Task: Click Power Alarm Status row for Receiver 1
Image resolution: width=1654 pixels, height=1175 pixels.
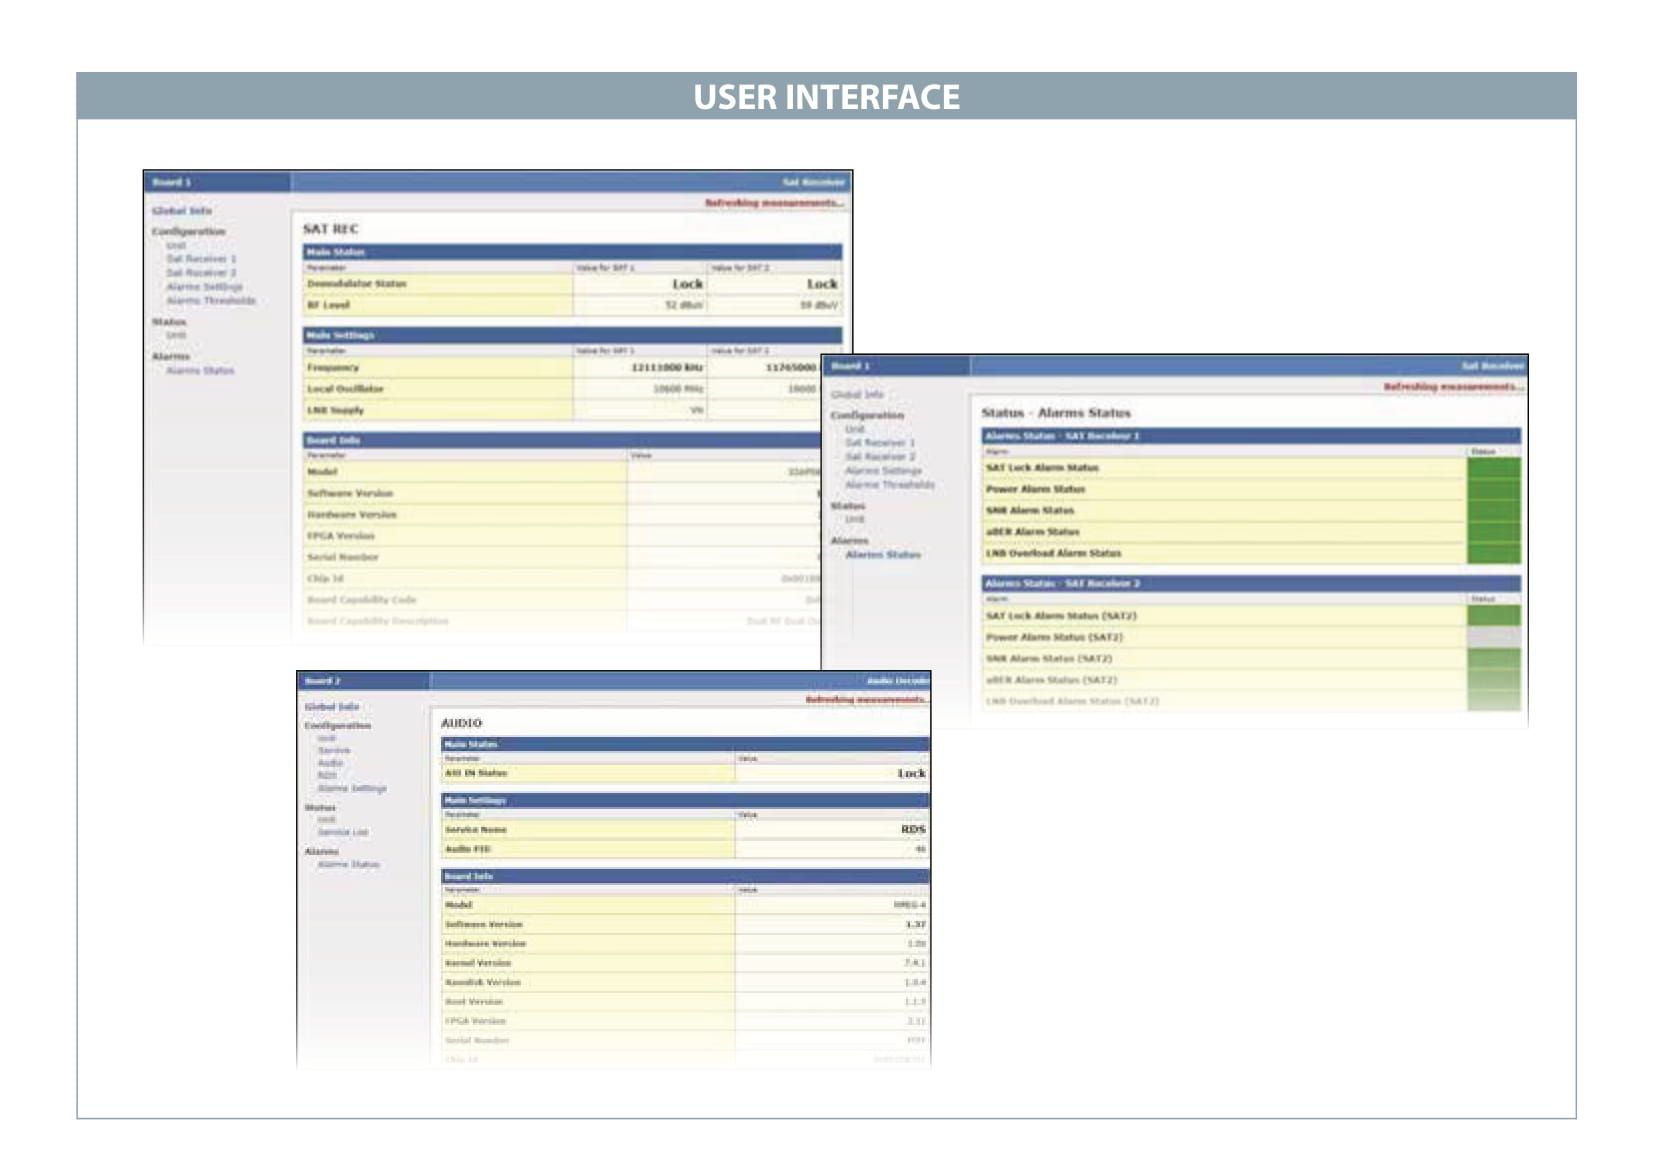Action: (1250, 489)
